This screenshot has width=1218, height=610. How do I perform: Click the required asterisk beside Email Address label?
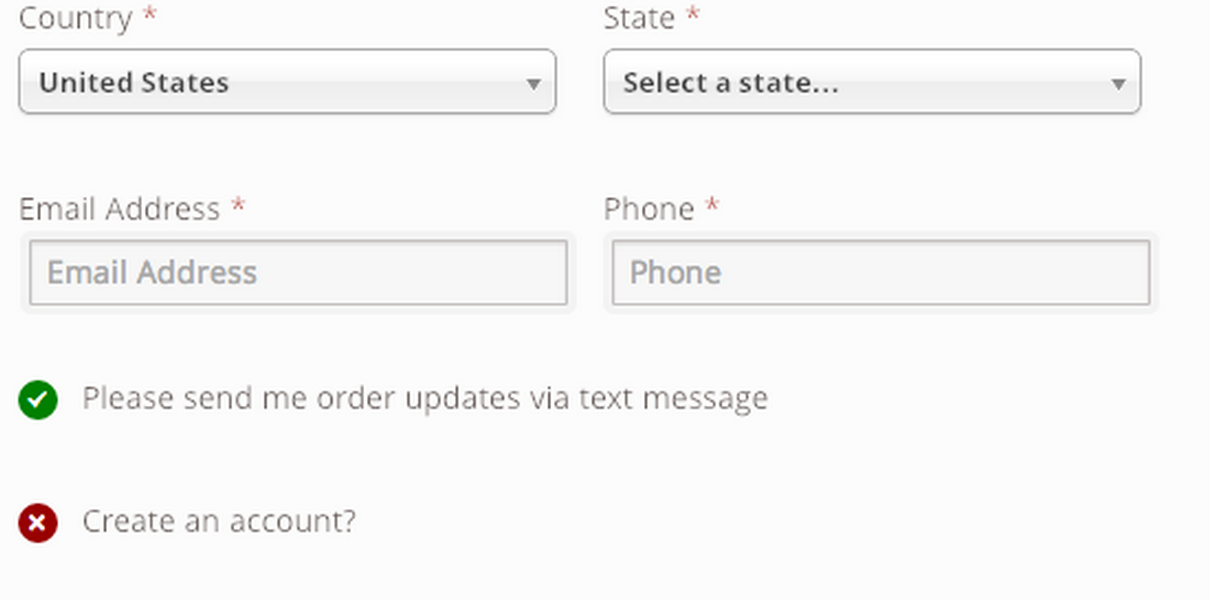(x=238, y=207)
